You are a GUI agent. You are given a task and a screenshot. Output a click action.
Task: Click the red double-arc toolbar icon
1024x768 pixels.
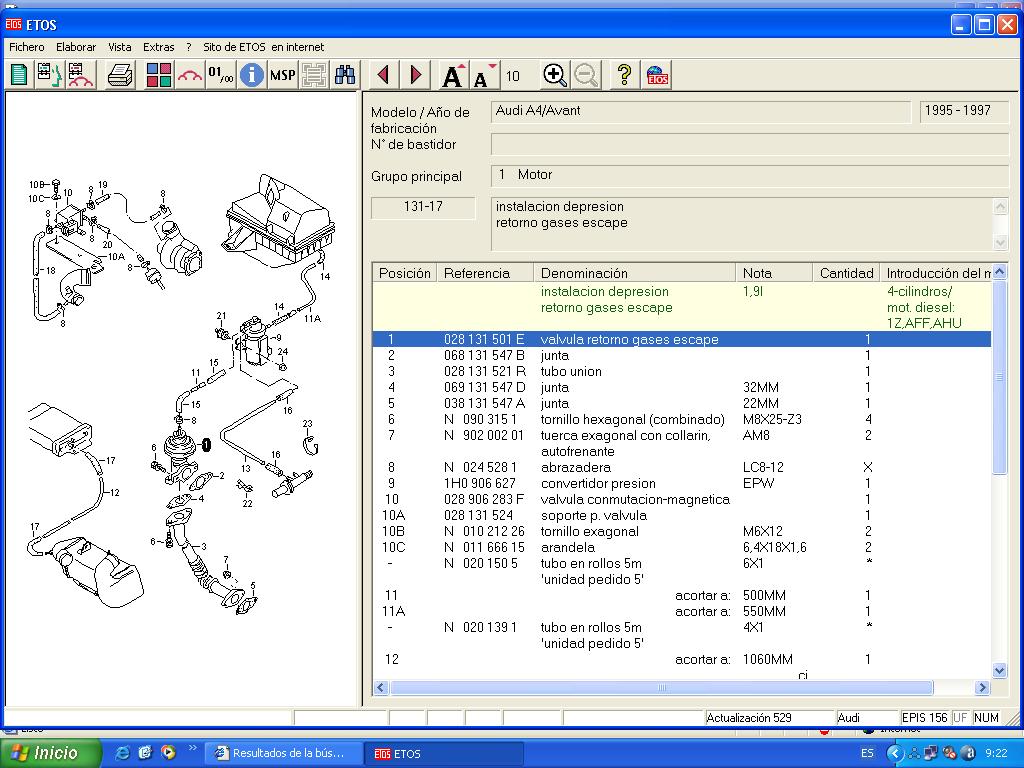pos(189,75)
